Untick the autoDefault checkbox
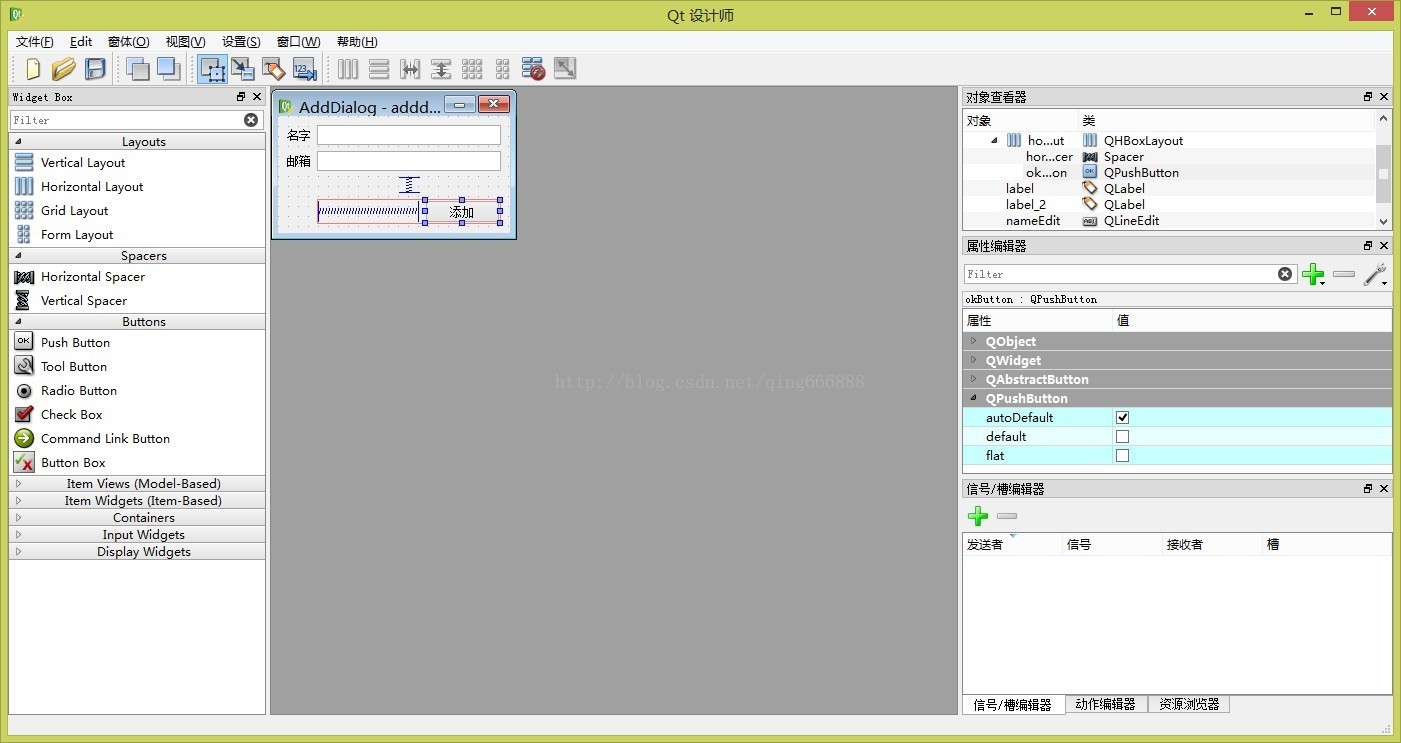Viewport: 1401px width, 743px height. (x=1122, y=418)
